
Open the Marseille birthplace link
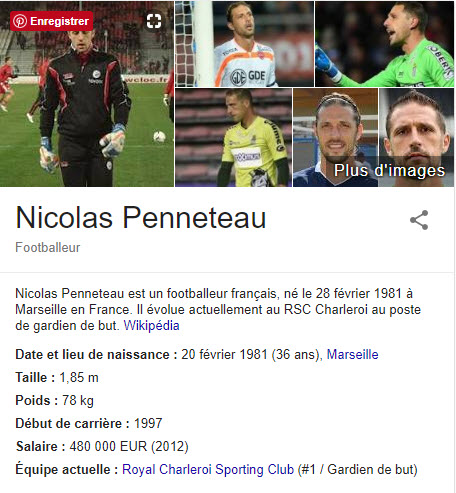tap(352, 354)
